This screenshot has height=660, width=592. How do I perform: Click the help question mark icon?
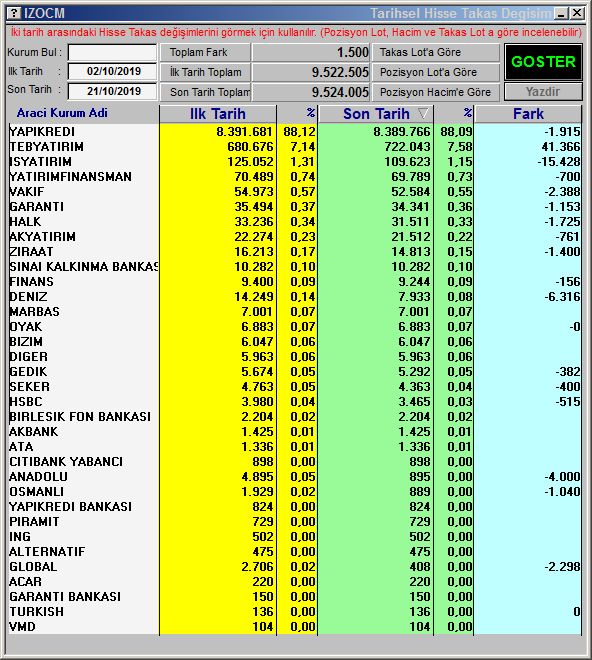click(14, 13)
